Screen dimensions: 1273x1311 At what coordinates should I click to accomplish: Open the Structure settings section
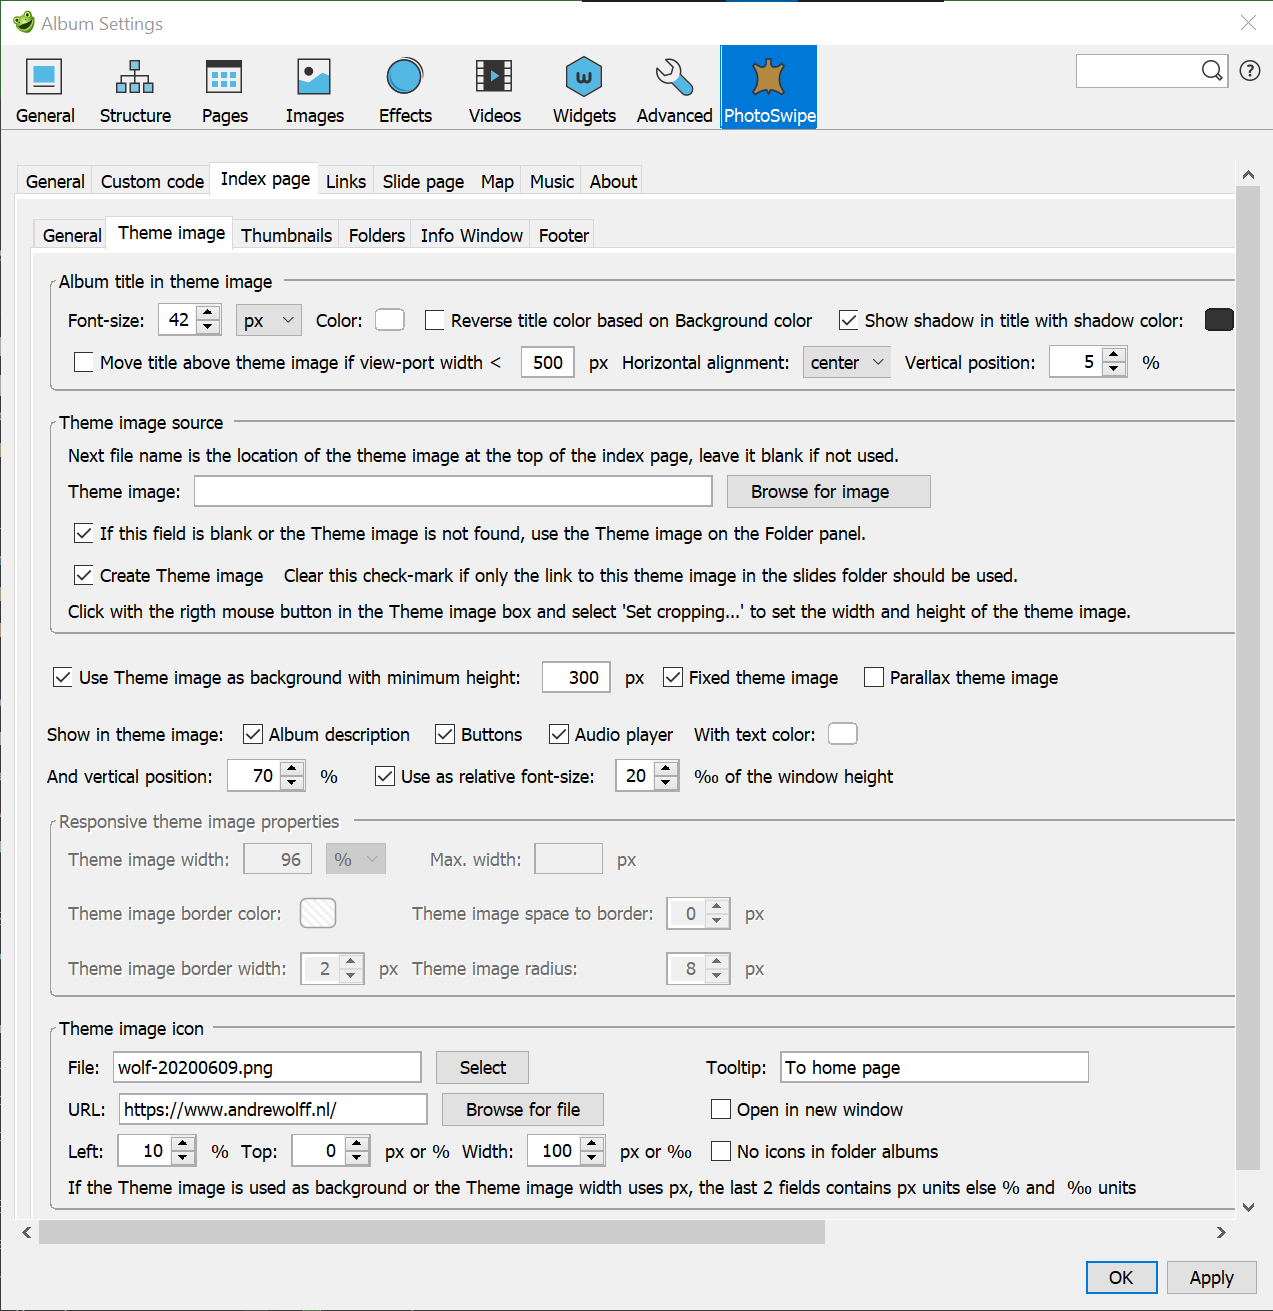point(135,90)
